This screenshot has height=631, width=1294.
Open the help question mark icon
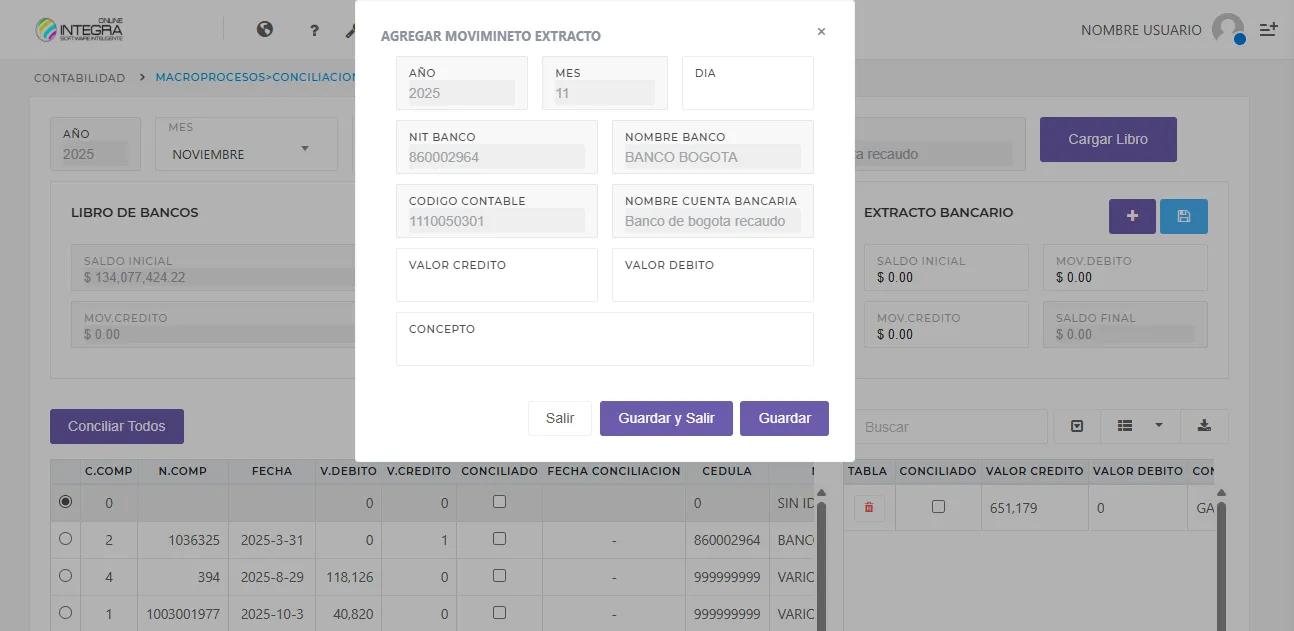click(314, 30)
